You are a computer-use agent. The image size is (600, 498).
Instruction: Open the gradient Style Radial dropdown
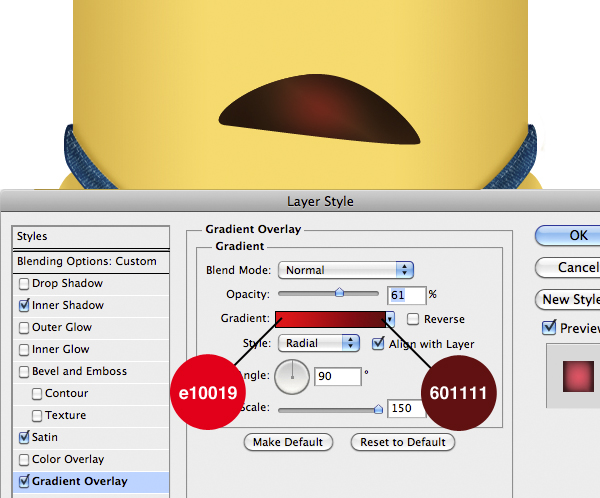click(319, 343)
